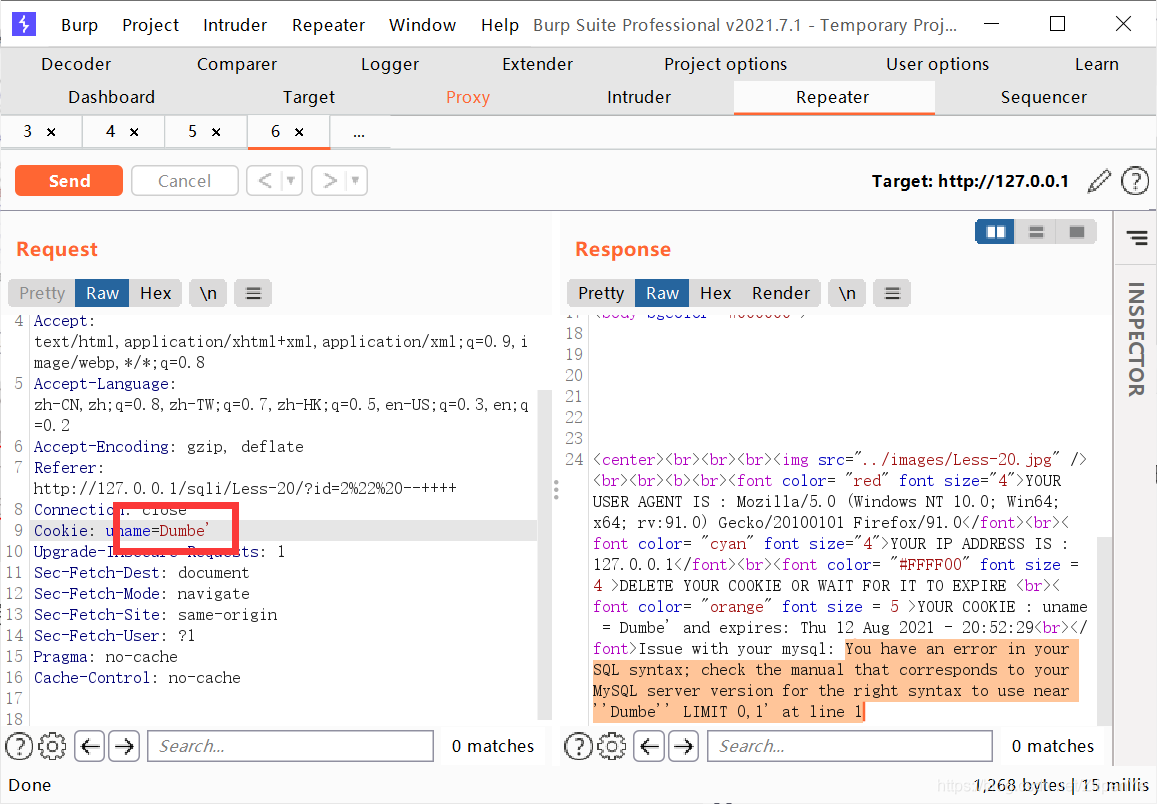Screen dimensions: 1157x804
Task: Switch to the Decoder tab
Action: pyautogui.click(x=76, y=64)
